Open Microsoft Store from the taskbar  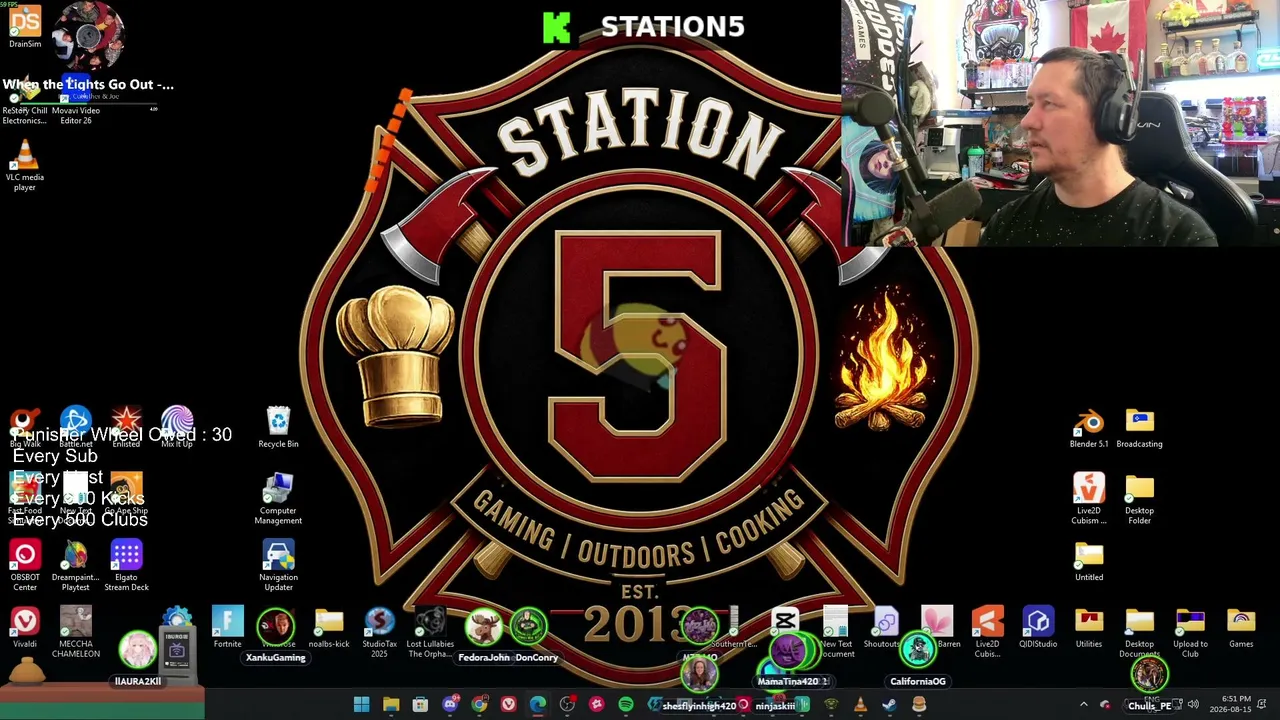click(x=420, y=705)
